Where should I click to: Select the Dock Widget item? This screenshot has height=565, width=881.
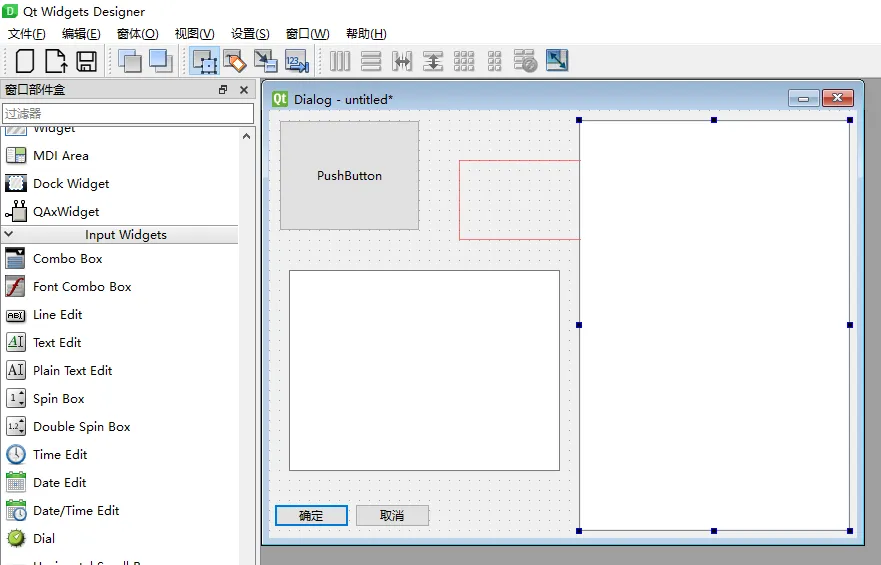(71, 184)
